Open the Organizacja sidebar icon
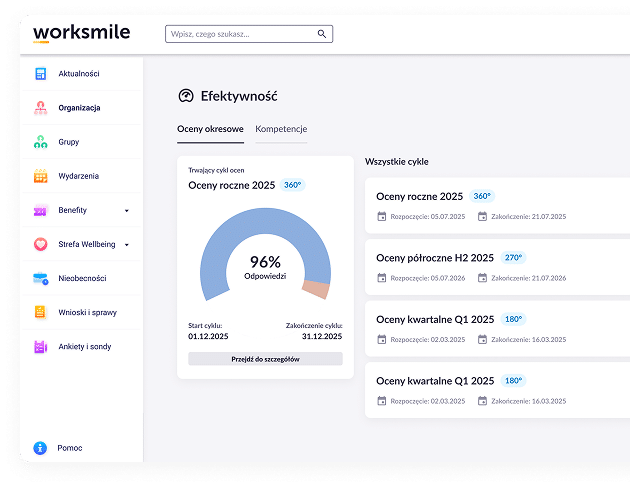The image size is (630, 487). pos(40,108)
